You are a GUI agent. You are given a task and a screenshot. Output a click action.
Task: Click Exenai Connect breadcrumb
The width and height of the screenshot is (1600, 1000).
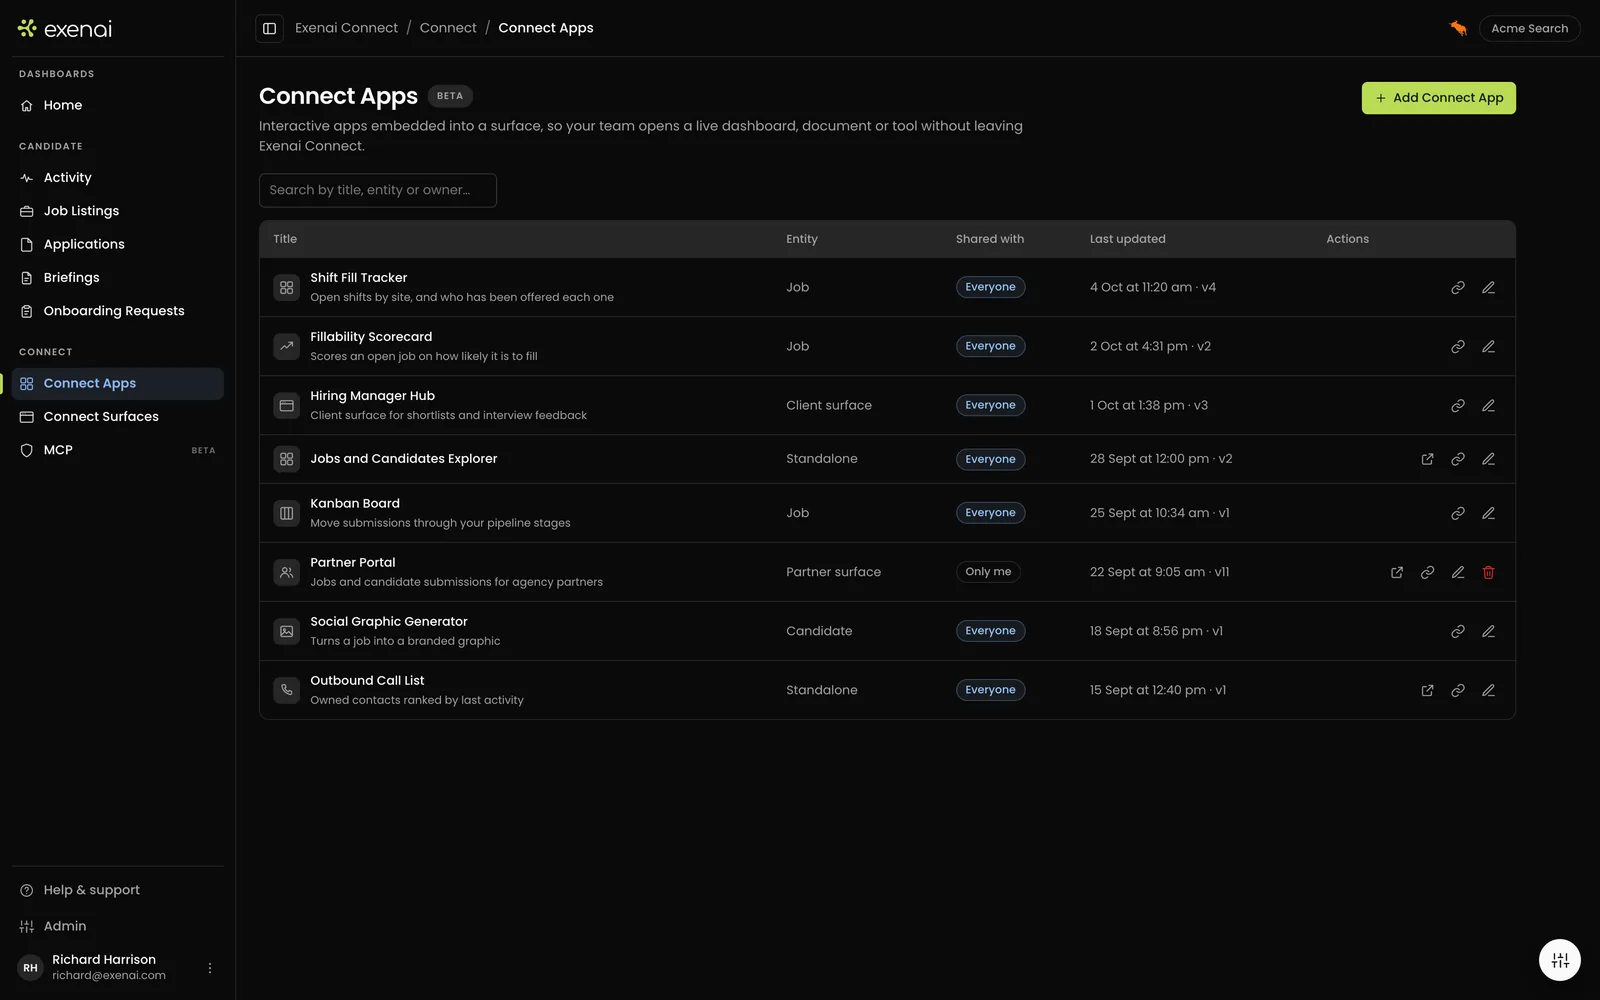(x=346, y=28)
